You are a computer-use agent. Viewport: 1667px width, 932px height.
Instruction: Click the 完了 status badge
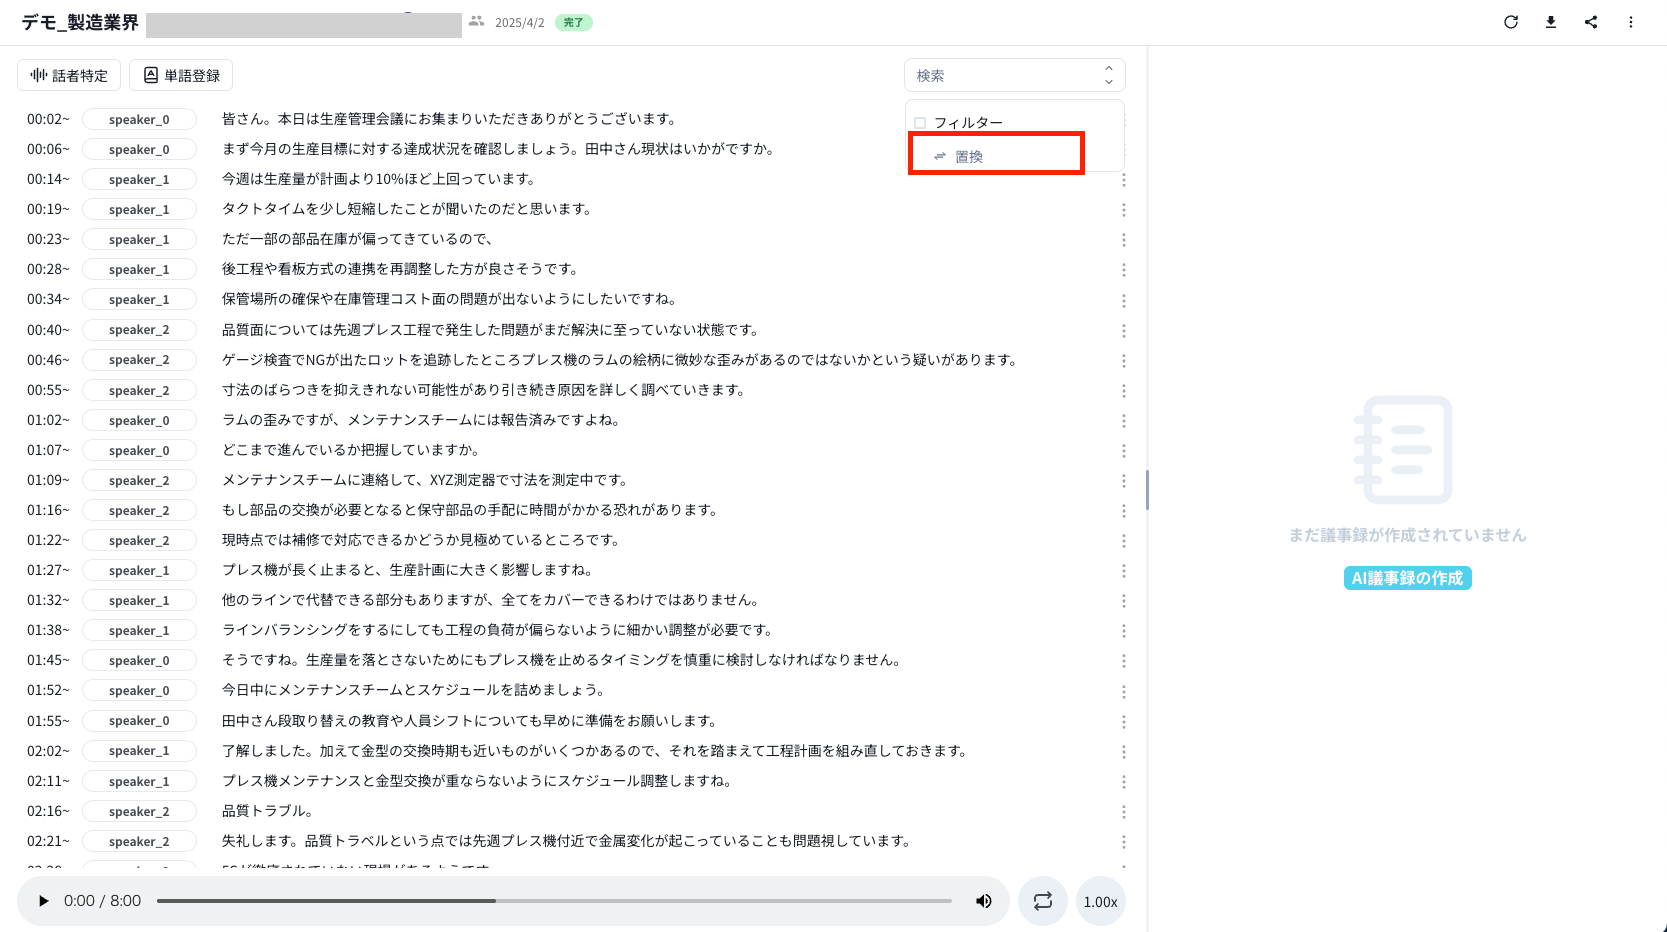tap(573, 22)
